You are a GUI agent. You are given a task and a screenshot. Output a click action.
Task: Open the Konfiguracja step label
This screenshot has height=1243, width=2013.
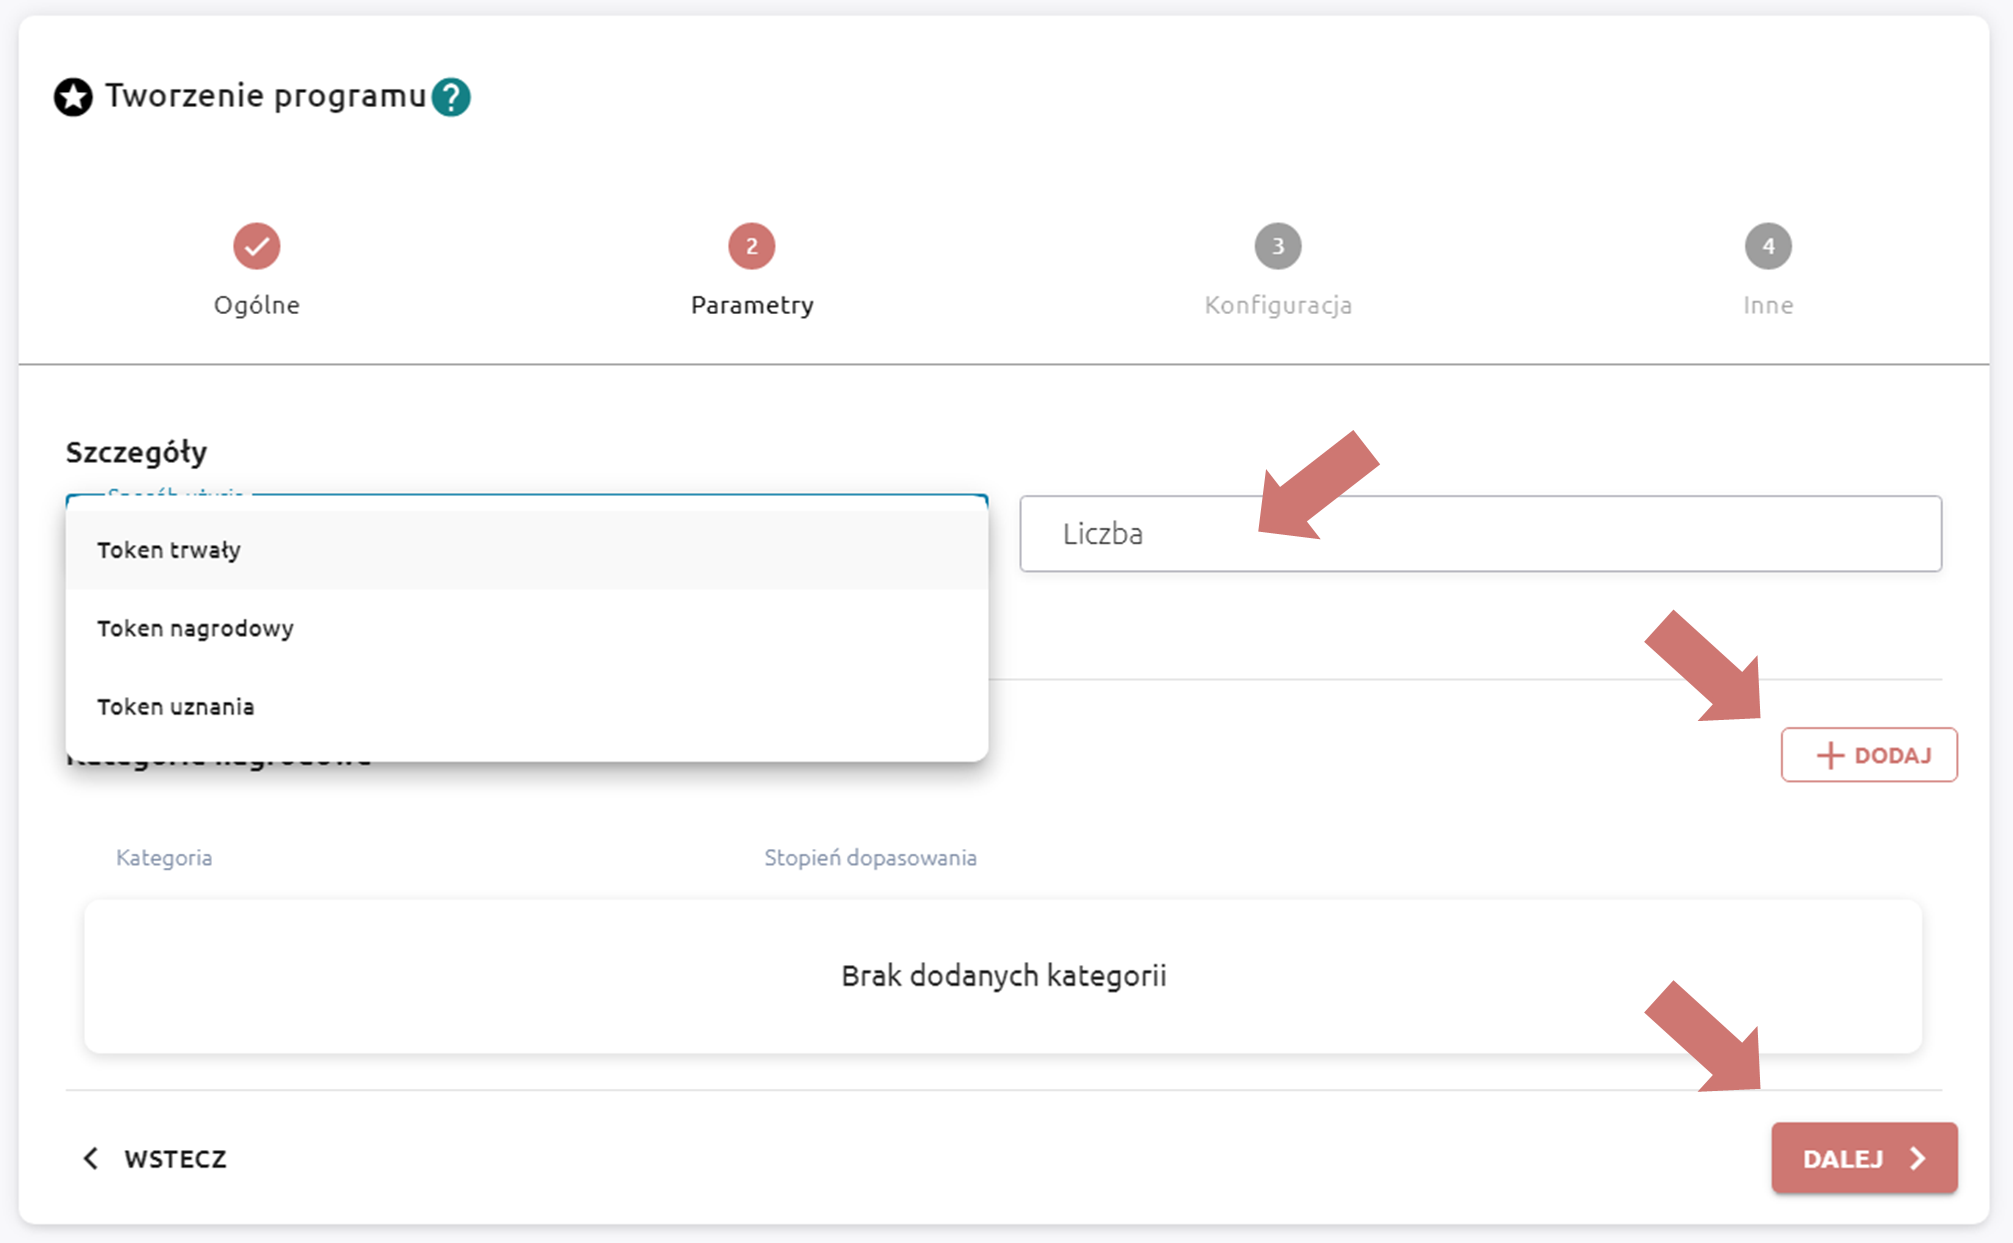1277,305
